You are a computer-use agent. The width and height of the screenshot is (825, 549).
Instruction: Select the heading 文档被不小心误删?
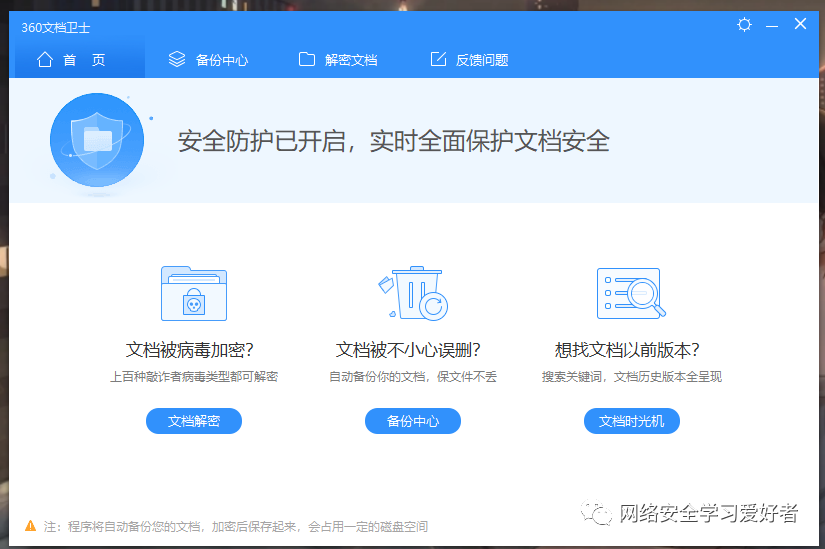coord(408,350)
